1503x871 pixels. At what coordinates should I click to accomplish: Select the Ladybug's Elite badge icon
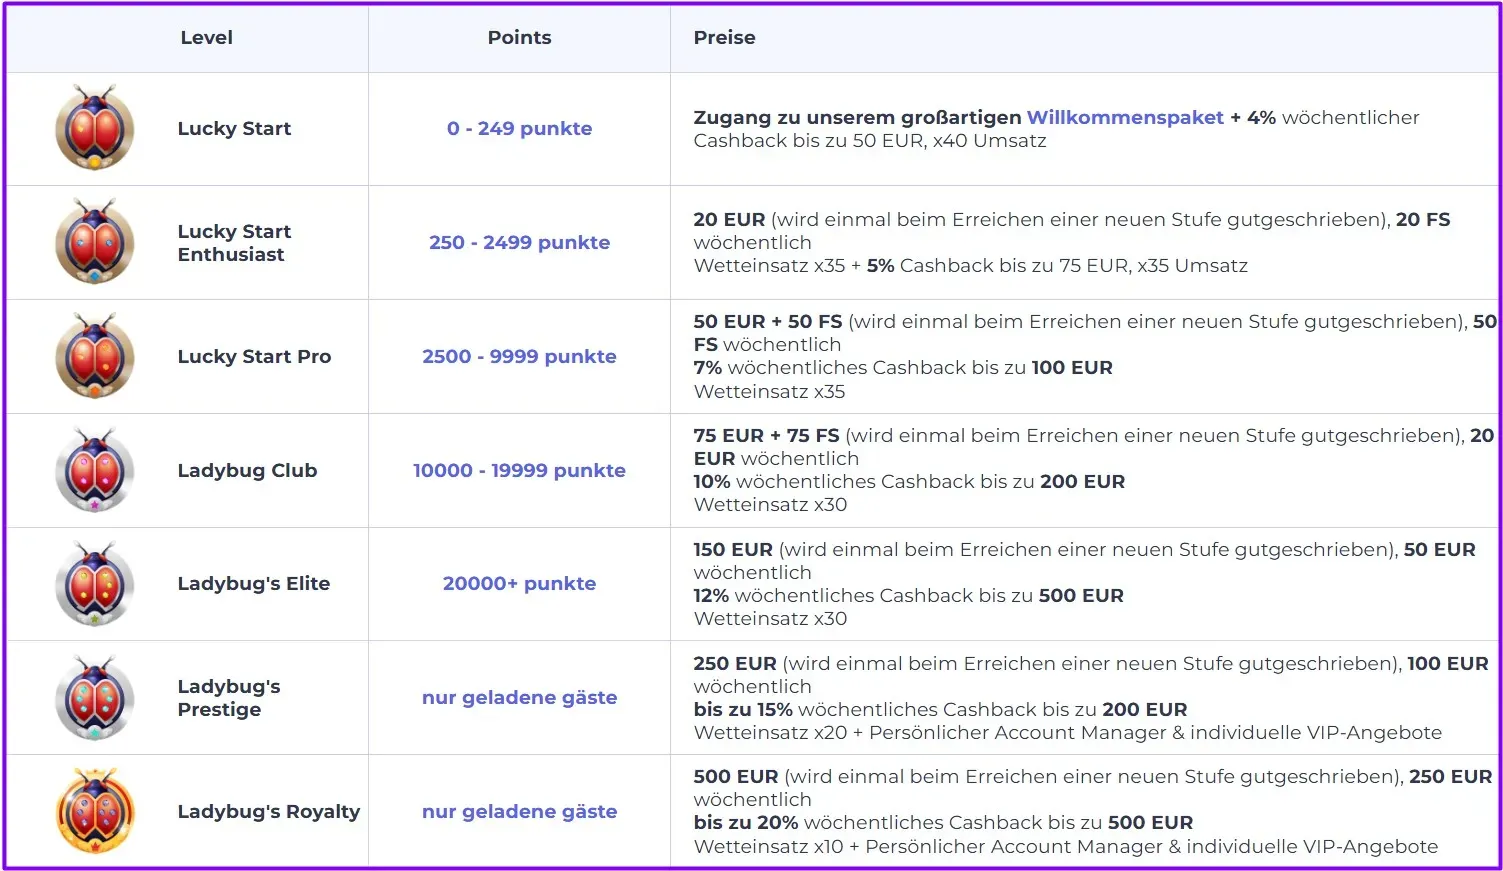coord(95,584)
